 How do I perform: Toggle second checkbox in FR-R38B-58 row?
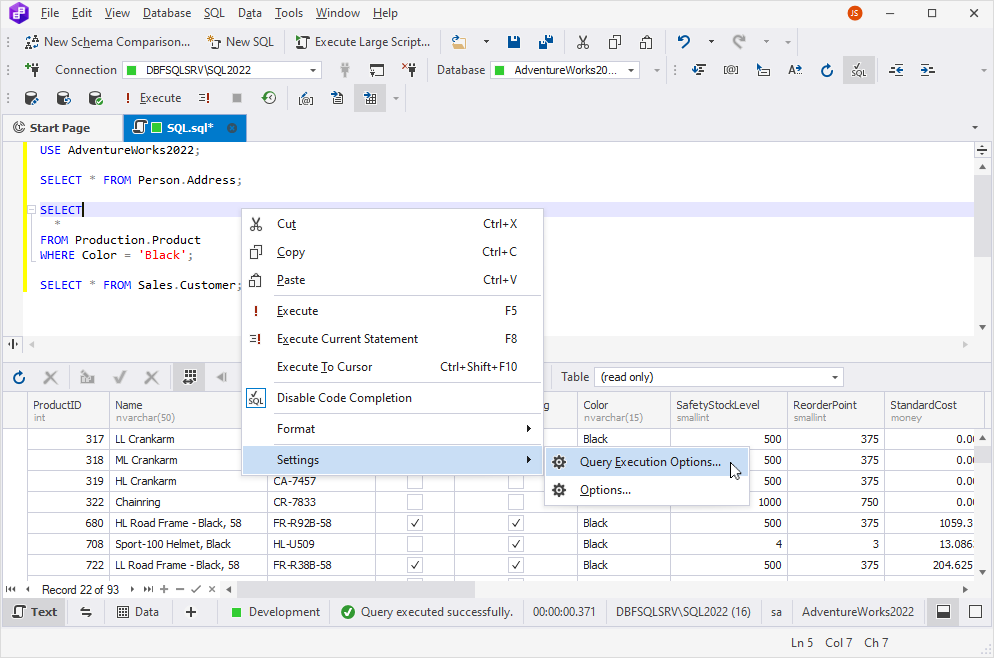(x=516, y=565)
